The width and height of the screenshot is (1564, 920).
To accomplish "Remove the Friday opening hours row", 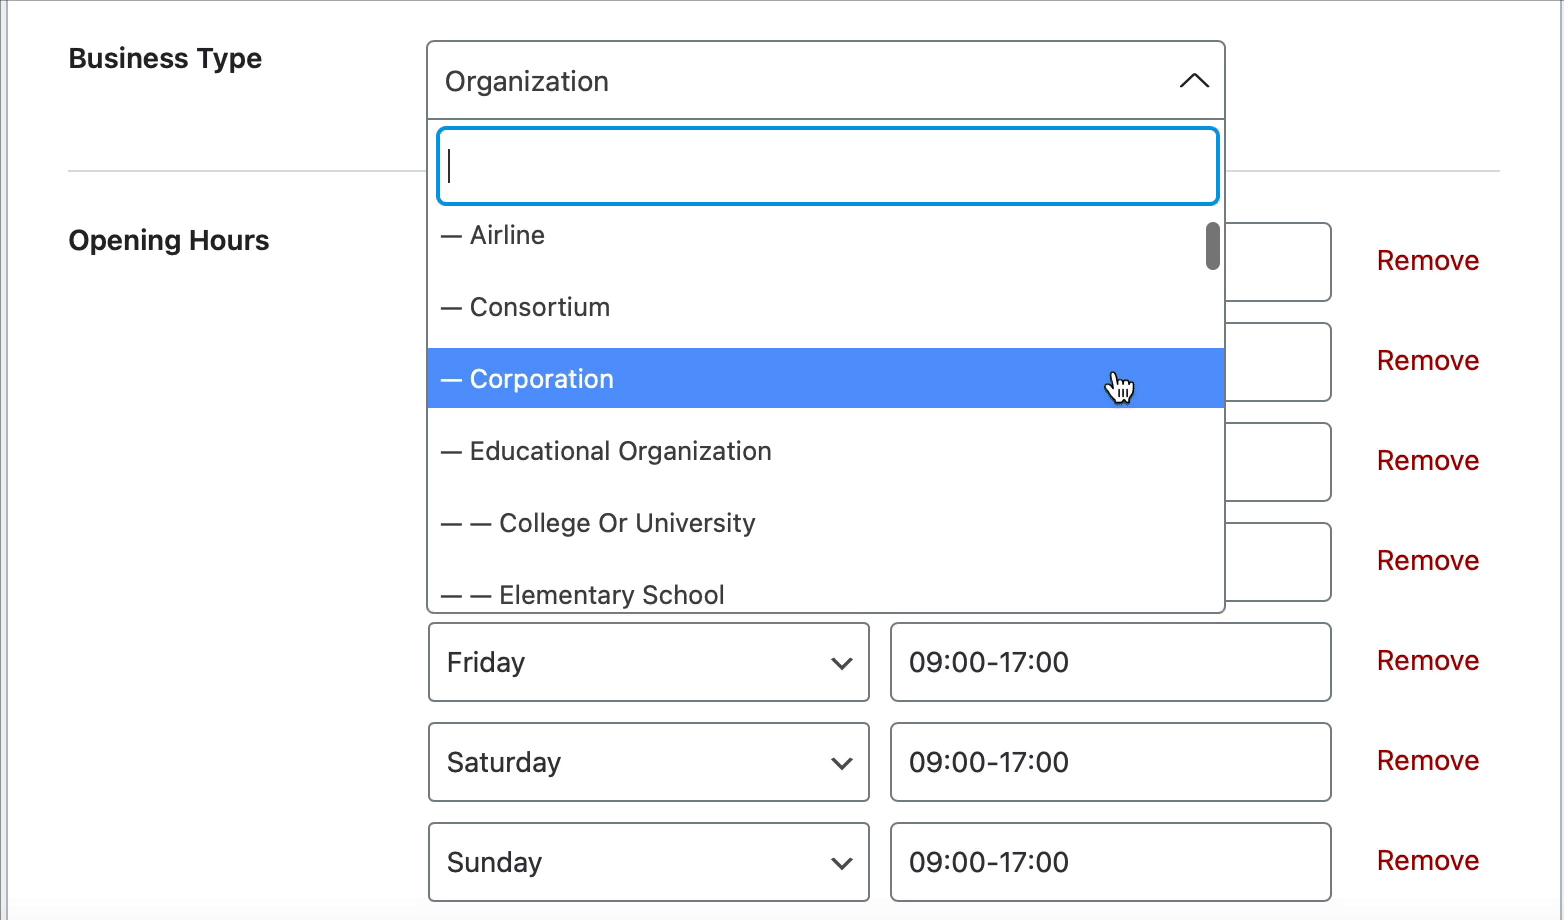I will point(1427,661).
